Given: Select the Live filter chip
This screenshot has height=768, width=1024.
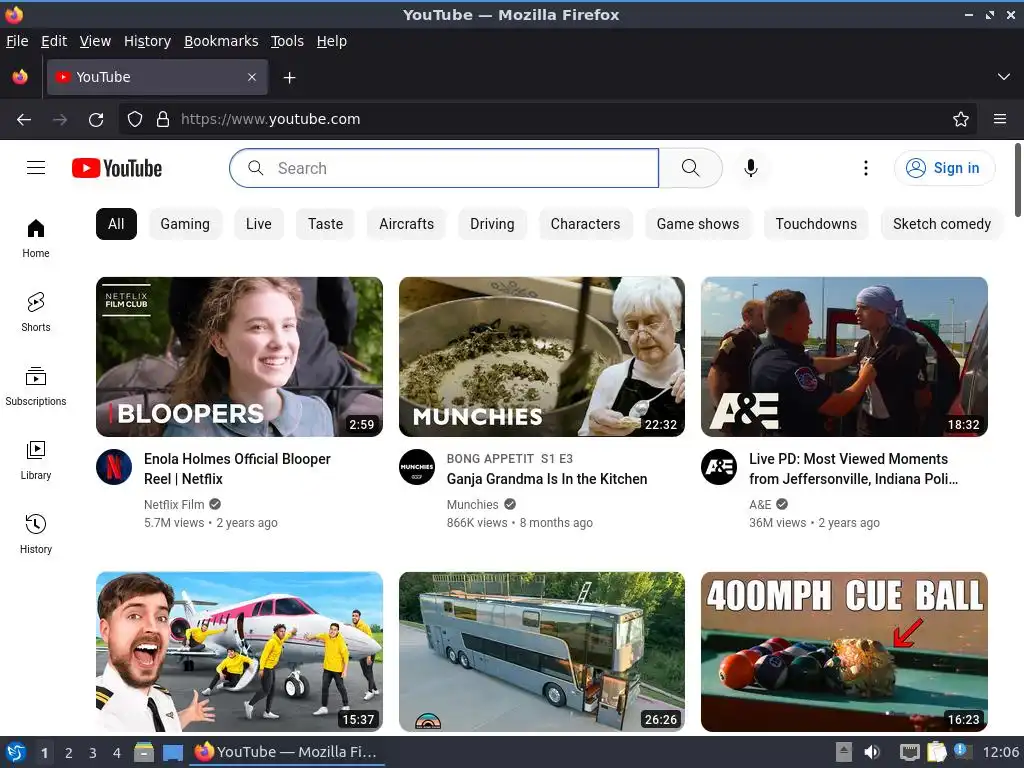Looking at the screenshot, I should coord(259,224).
